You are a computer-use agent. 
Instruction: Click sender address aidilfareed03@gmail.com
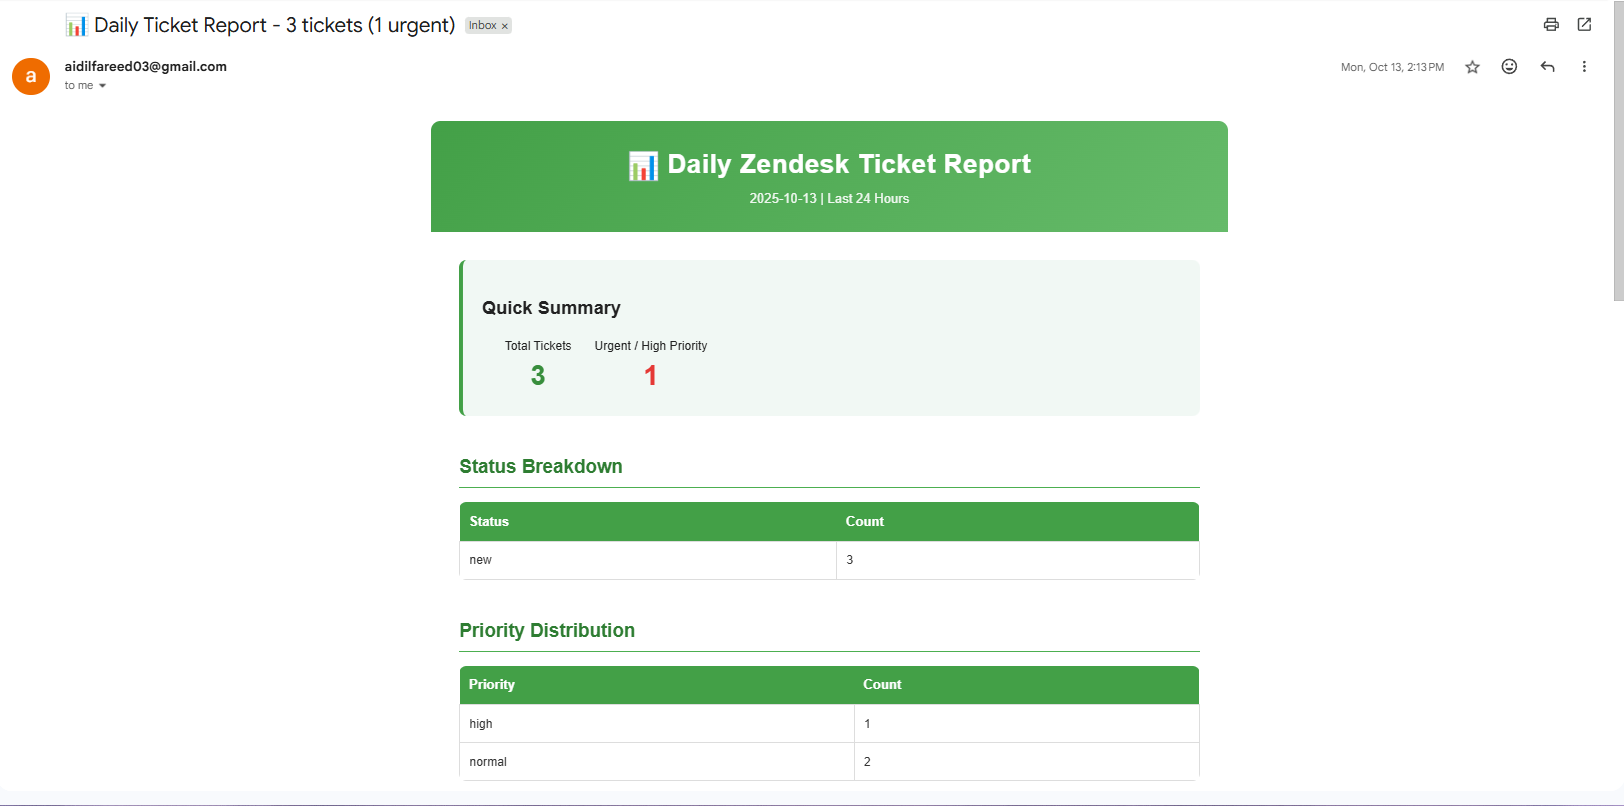coord(146,66)
